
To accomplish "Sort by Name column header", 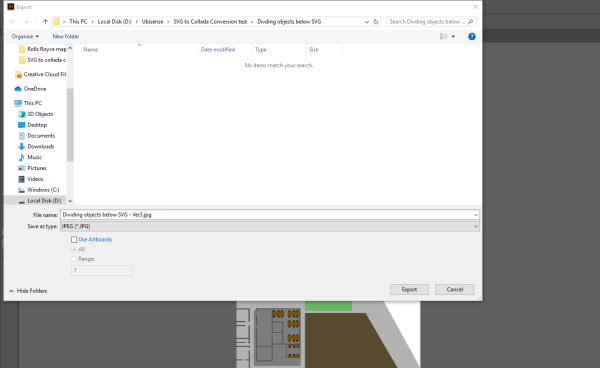I will coord(91,49).
